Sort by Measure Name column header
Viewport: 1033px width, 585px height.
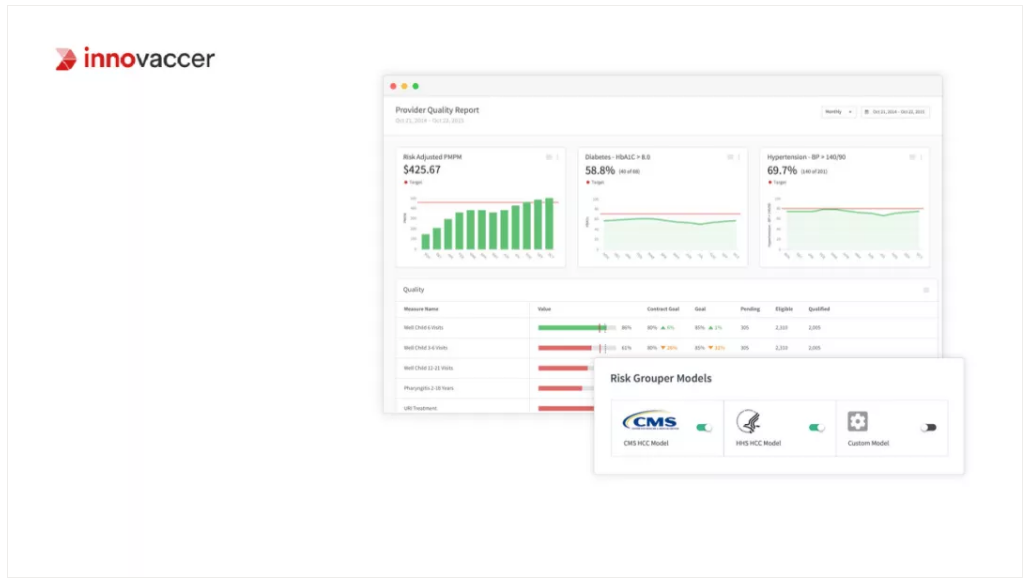click(421, 309)
